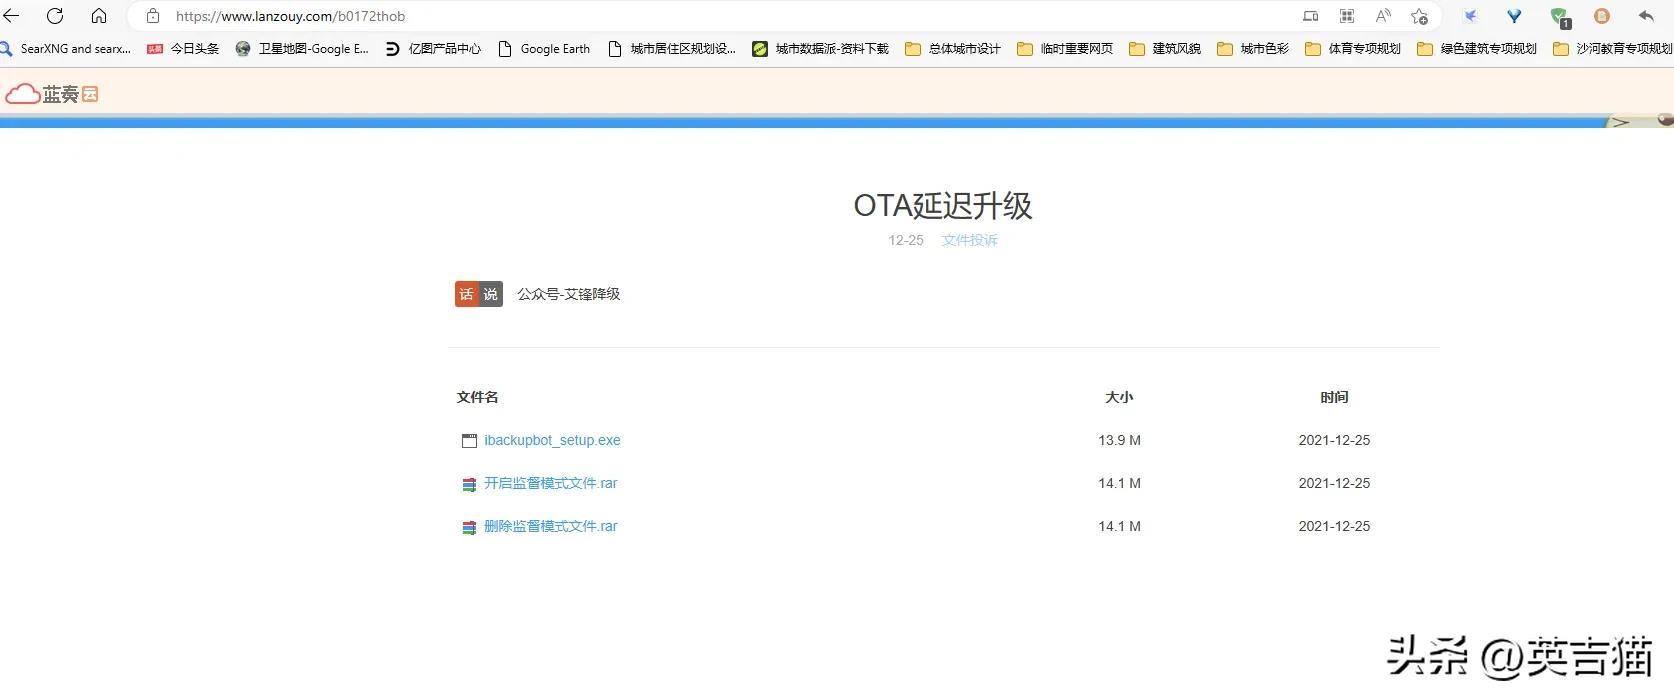
Task: Open the 亿图产品中心 bookmark
Action: coord(433,48)
